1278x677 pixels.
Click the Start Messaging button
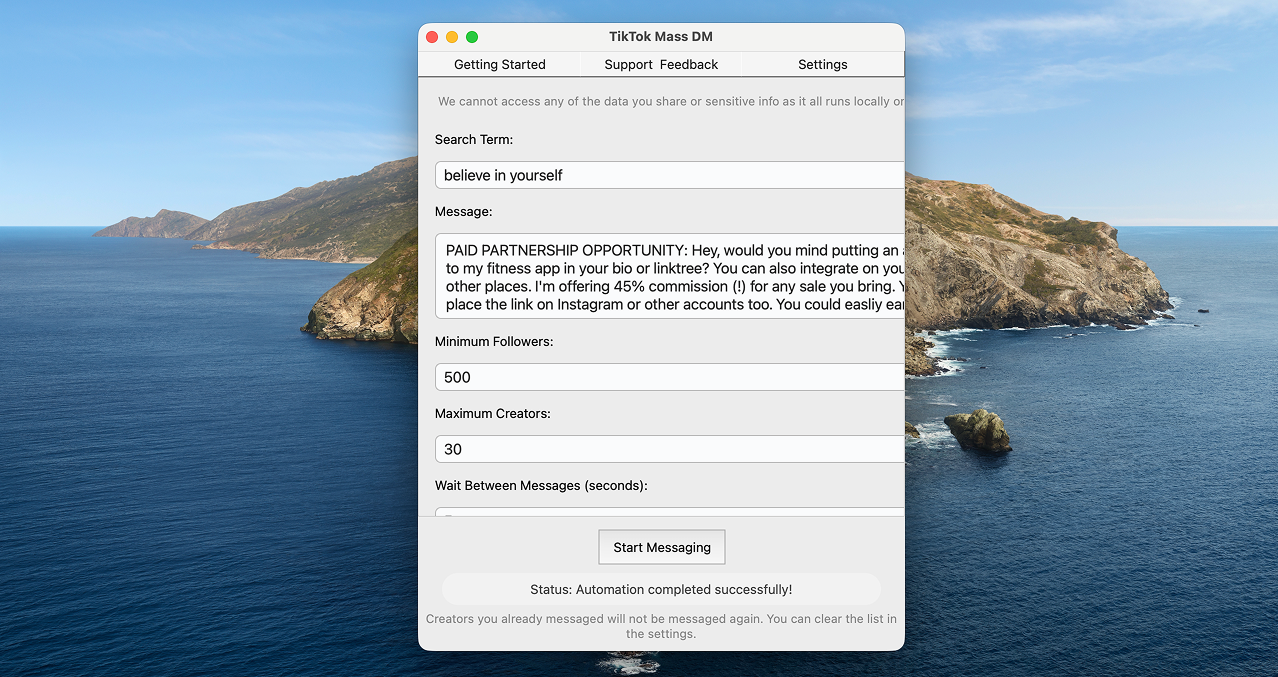662,547
